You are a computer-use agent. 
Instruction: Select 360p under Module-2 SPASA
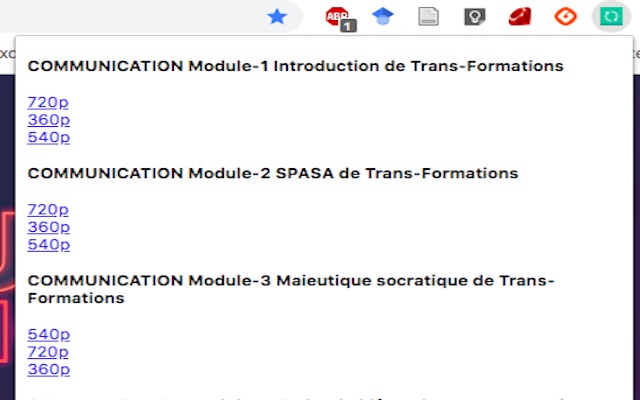[x=49, y=227]
